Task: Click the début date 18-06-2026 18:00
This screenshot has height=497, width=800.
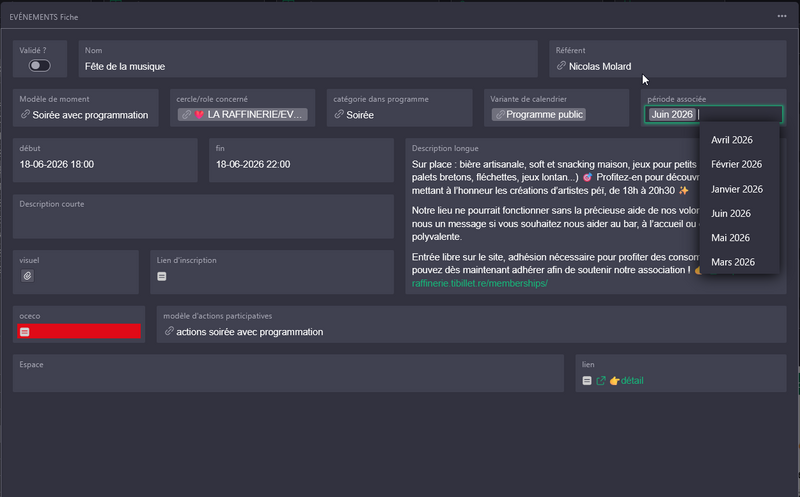Action: (57, 164)
